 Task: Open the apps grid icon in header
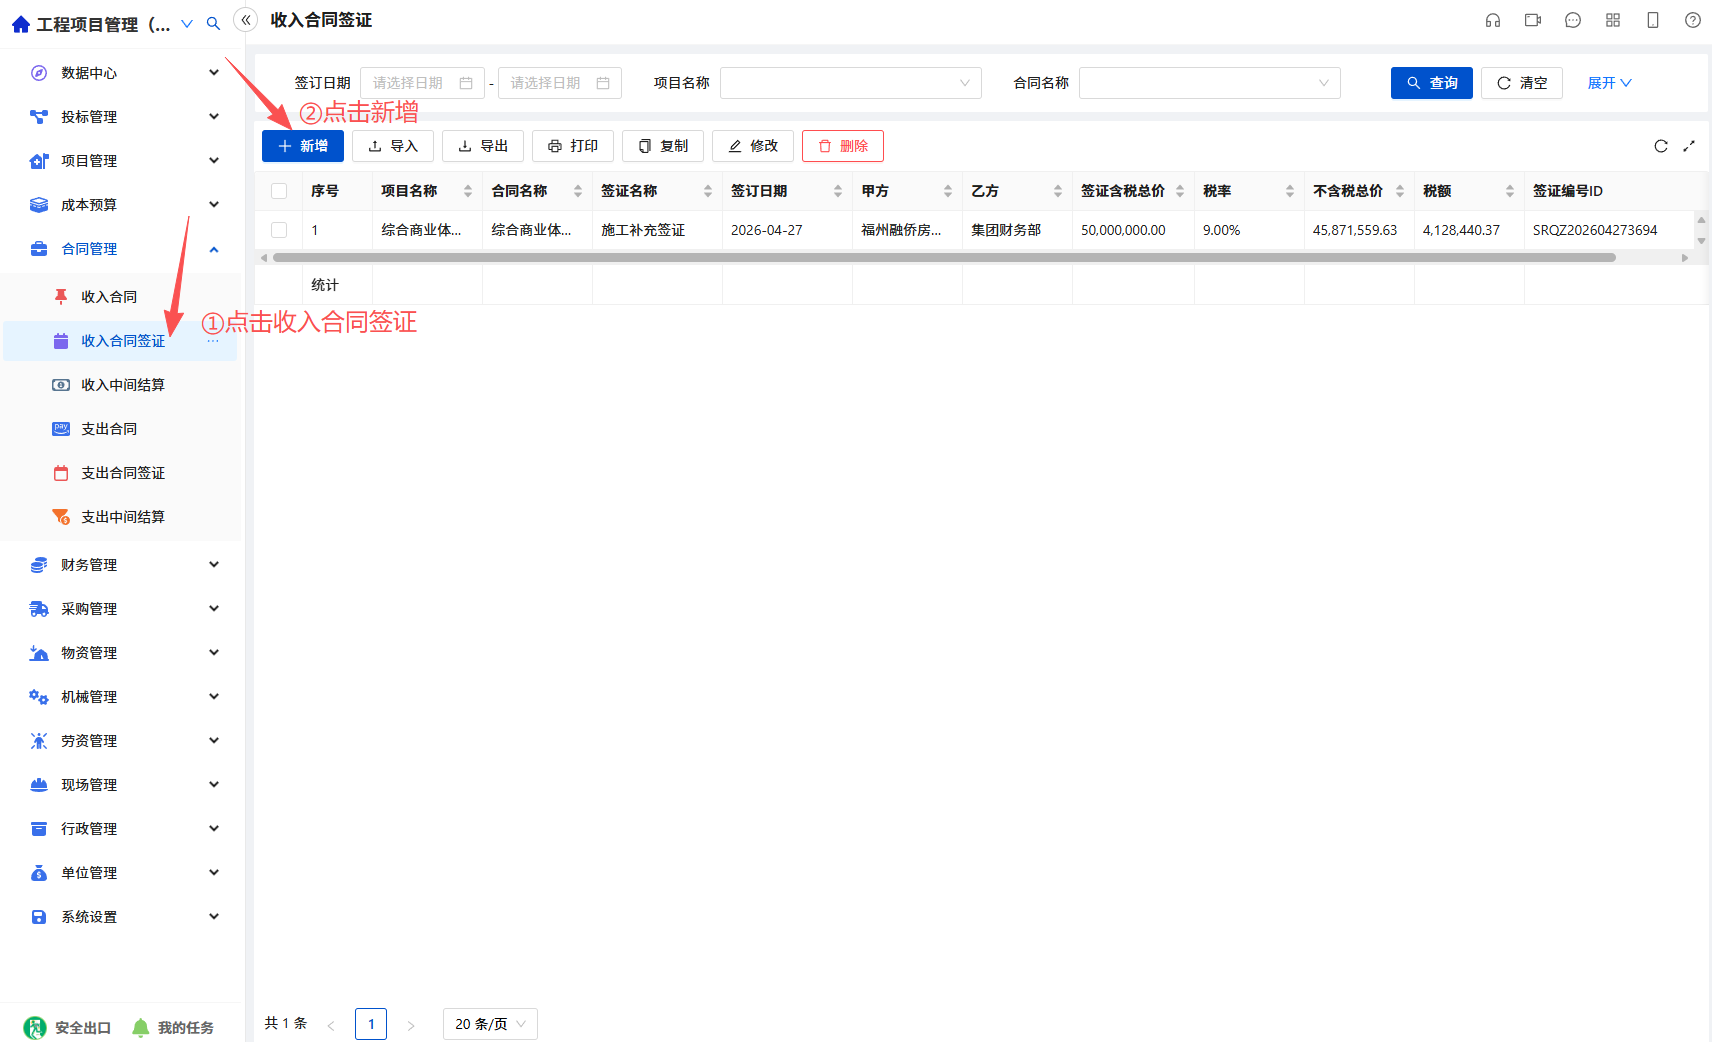(x=1613, y=20)
